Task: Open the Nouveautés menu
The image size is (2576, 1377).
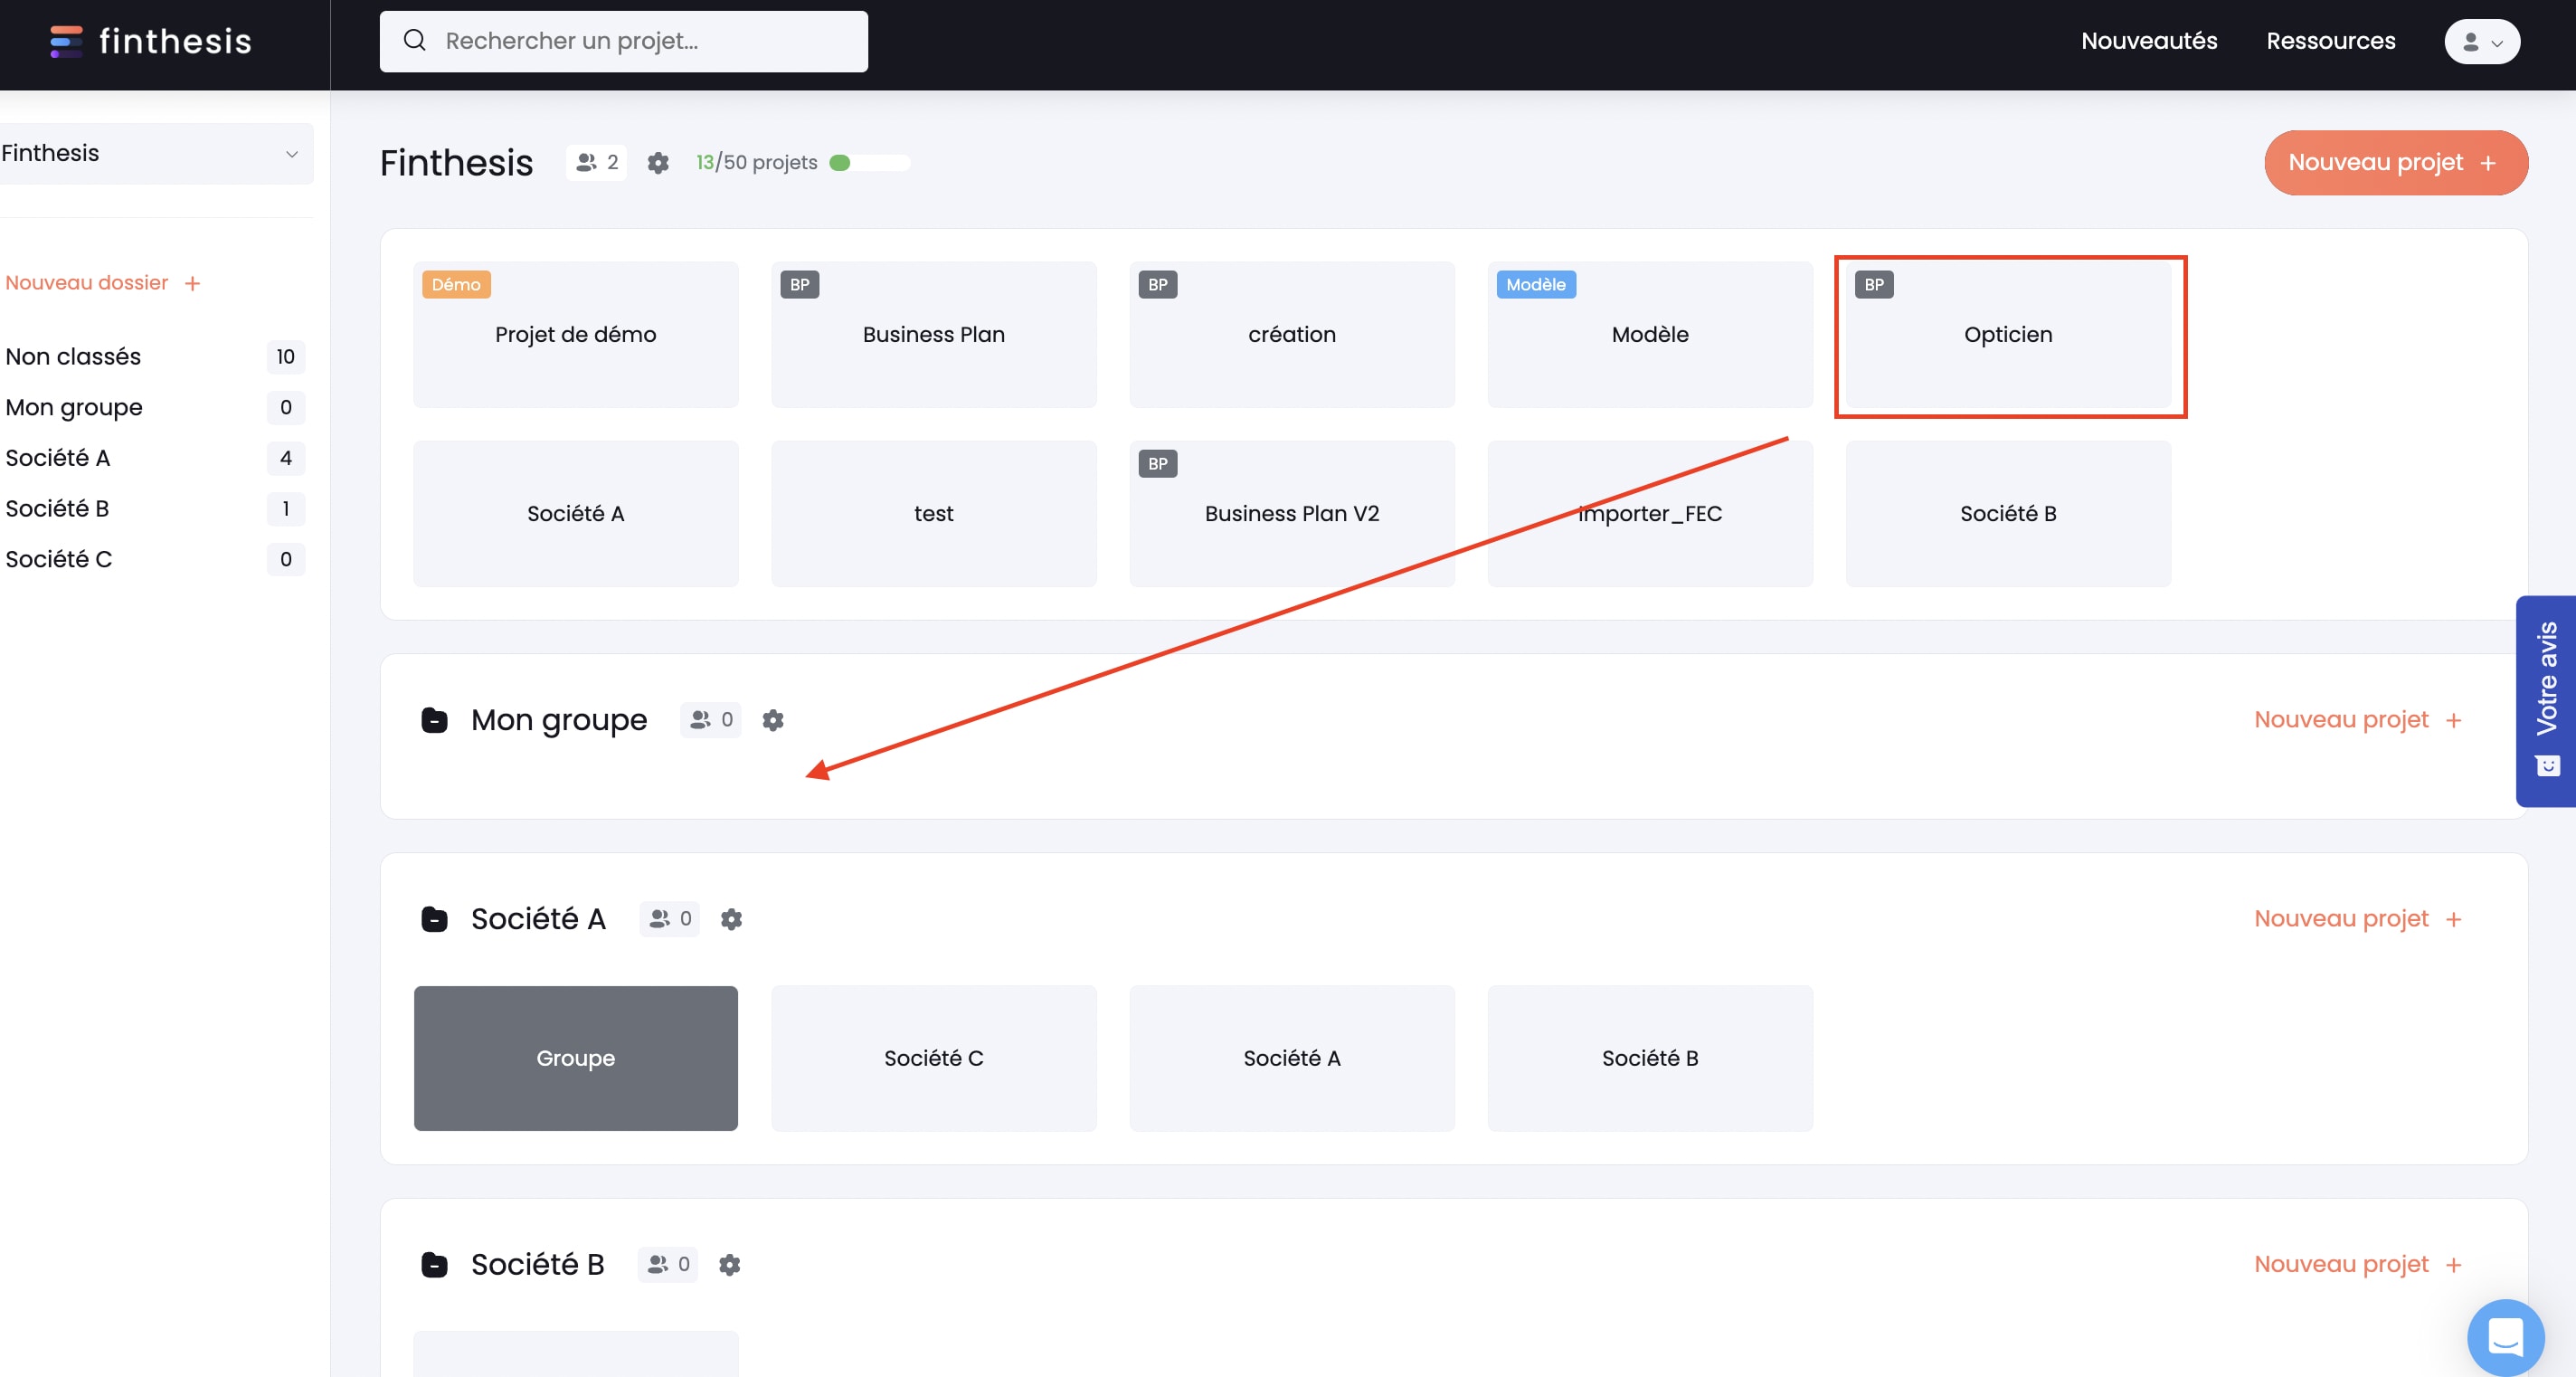Action: (2149, 41)
